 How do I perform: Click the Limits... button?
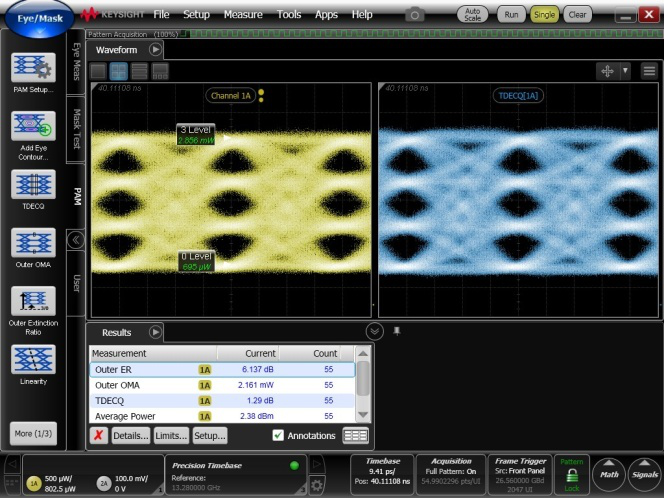point(171,435)
